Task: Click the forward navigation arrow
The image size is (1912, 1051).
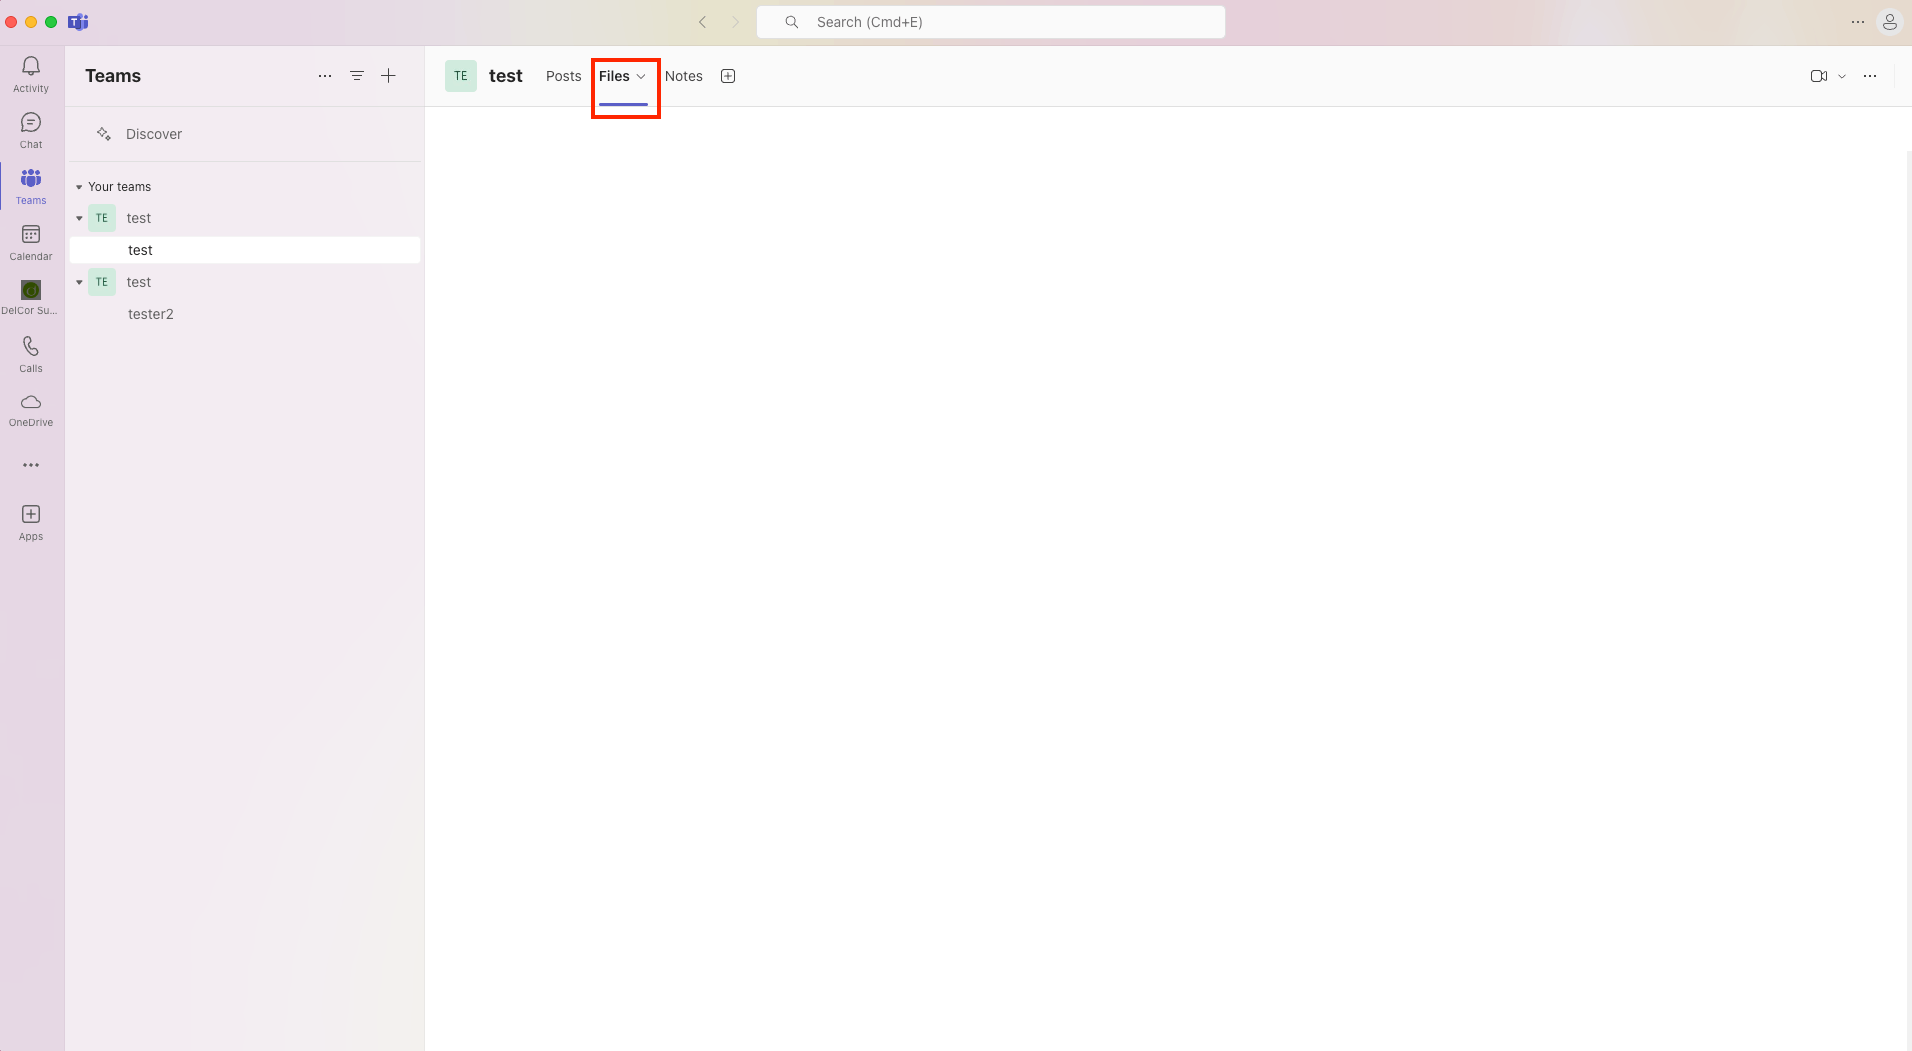Action: (x=736, y=22)
